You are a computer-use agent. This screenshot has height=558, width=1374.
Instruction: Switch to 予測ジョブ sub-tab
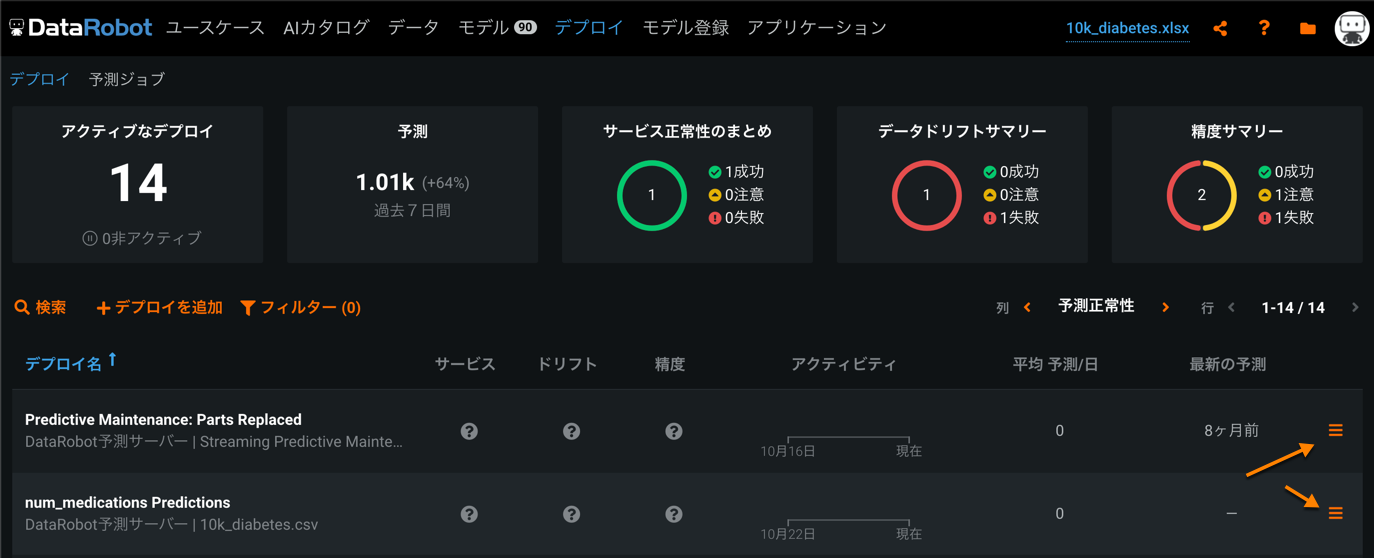127,79
